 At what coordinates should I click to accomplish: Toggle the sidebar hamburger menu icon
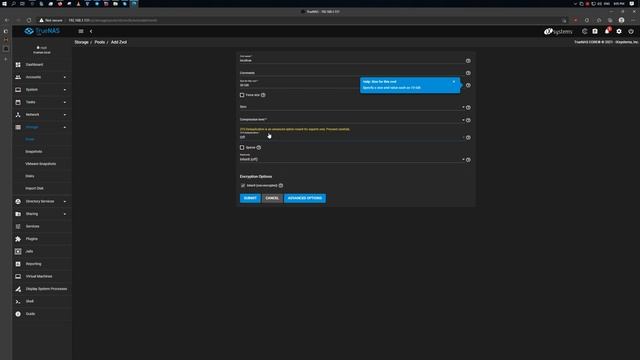click(x=81, y=31)
